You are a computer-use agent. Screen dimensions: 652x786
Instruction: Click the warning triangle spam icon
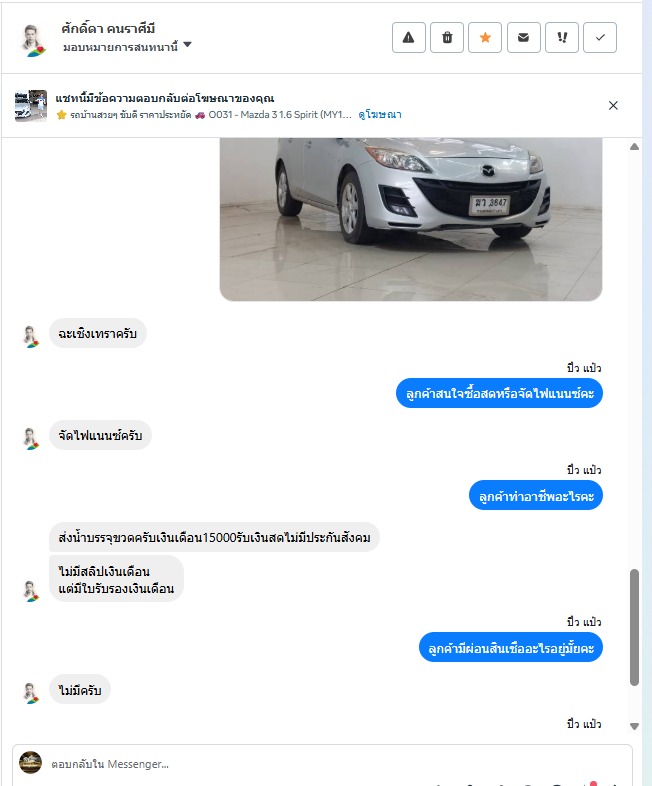click(x=408, y=38)
